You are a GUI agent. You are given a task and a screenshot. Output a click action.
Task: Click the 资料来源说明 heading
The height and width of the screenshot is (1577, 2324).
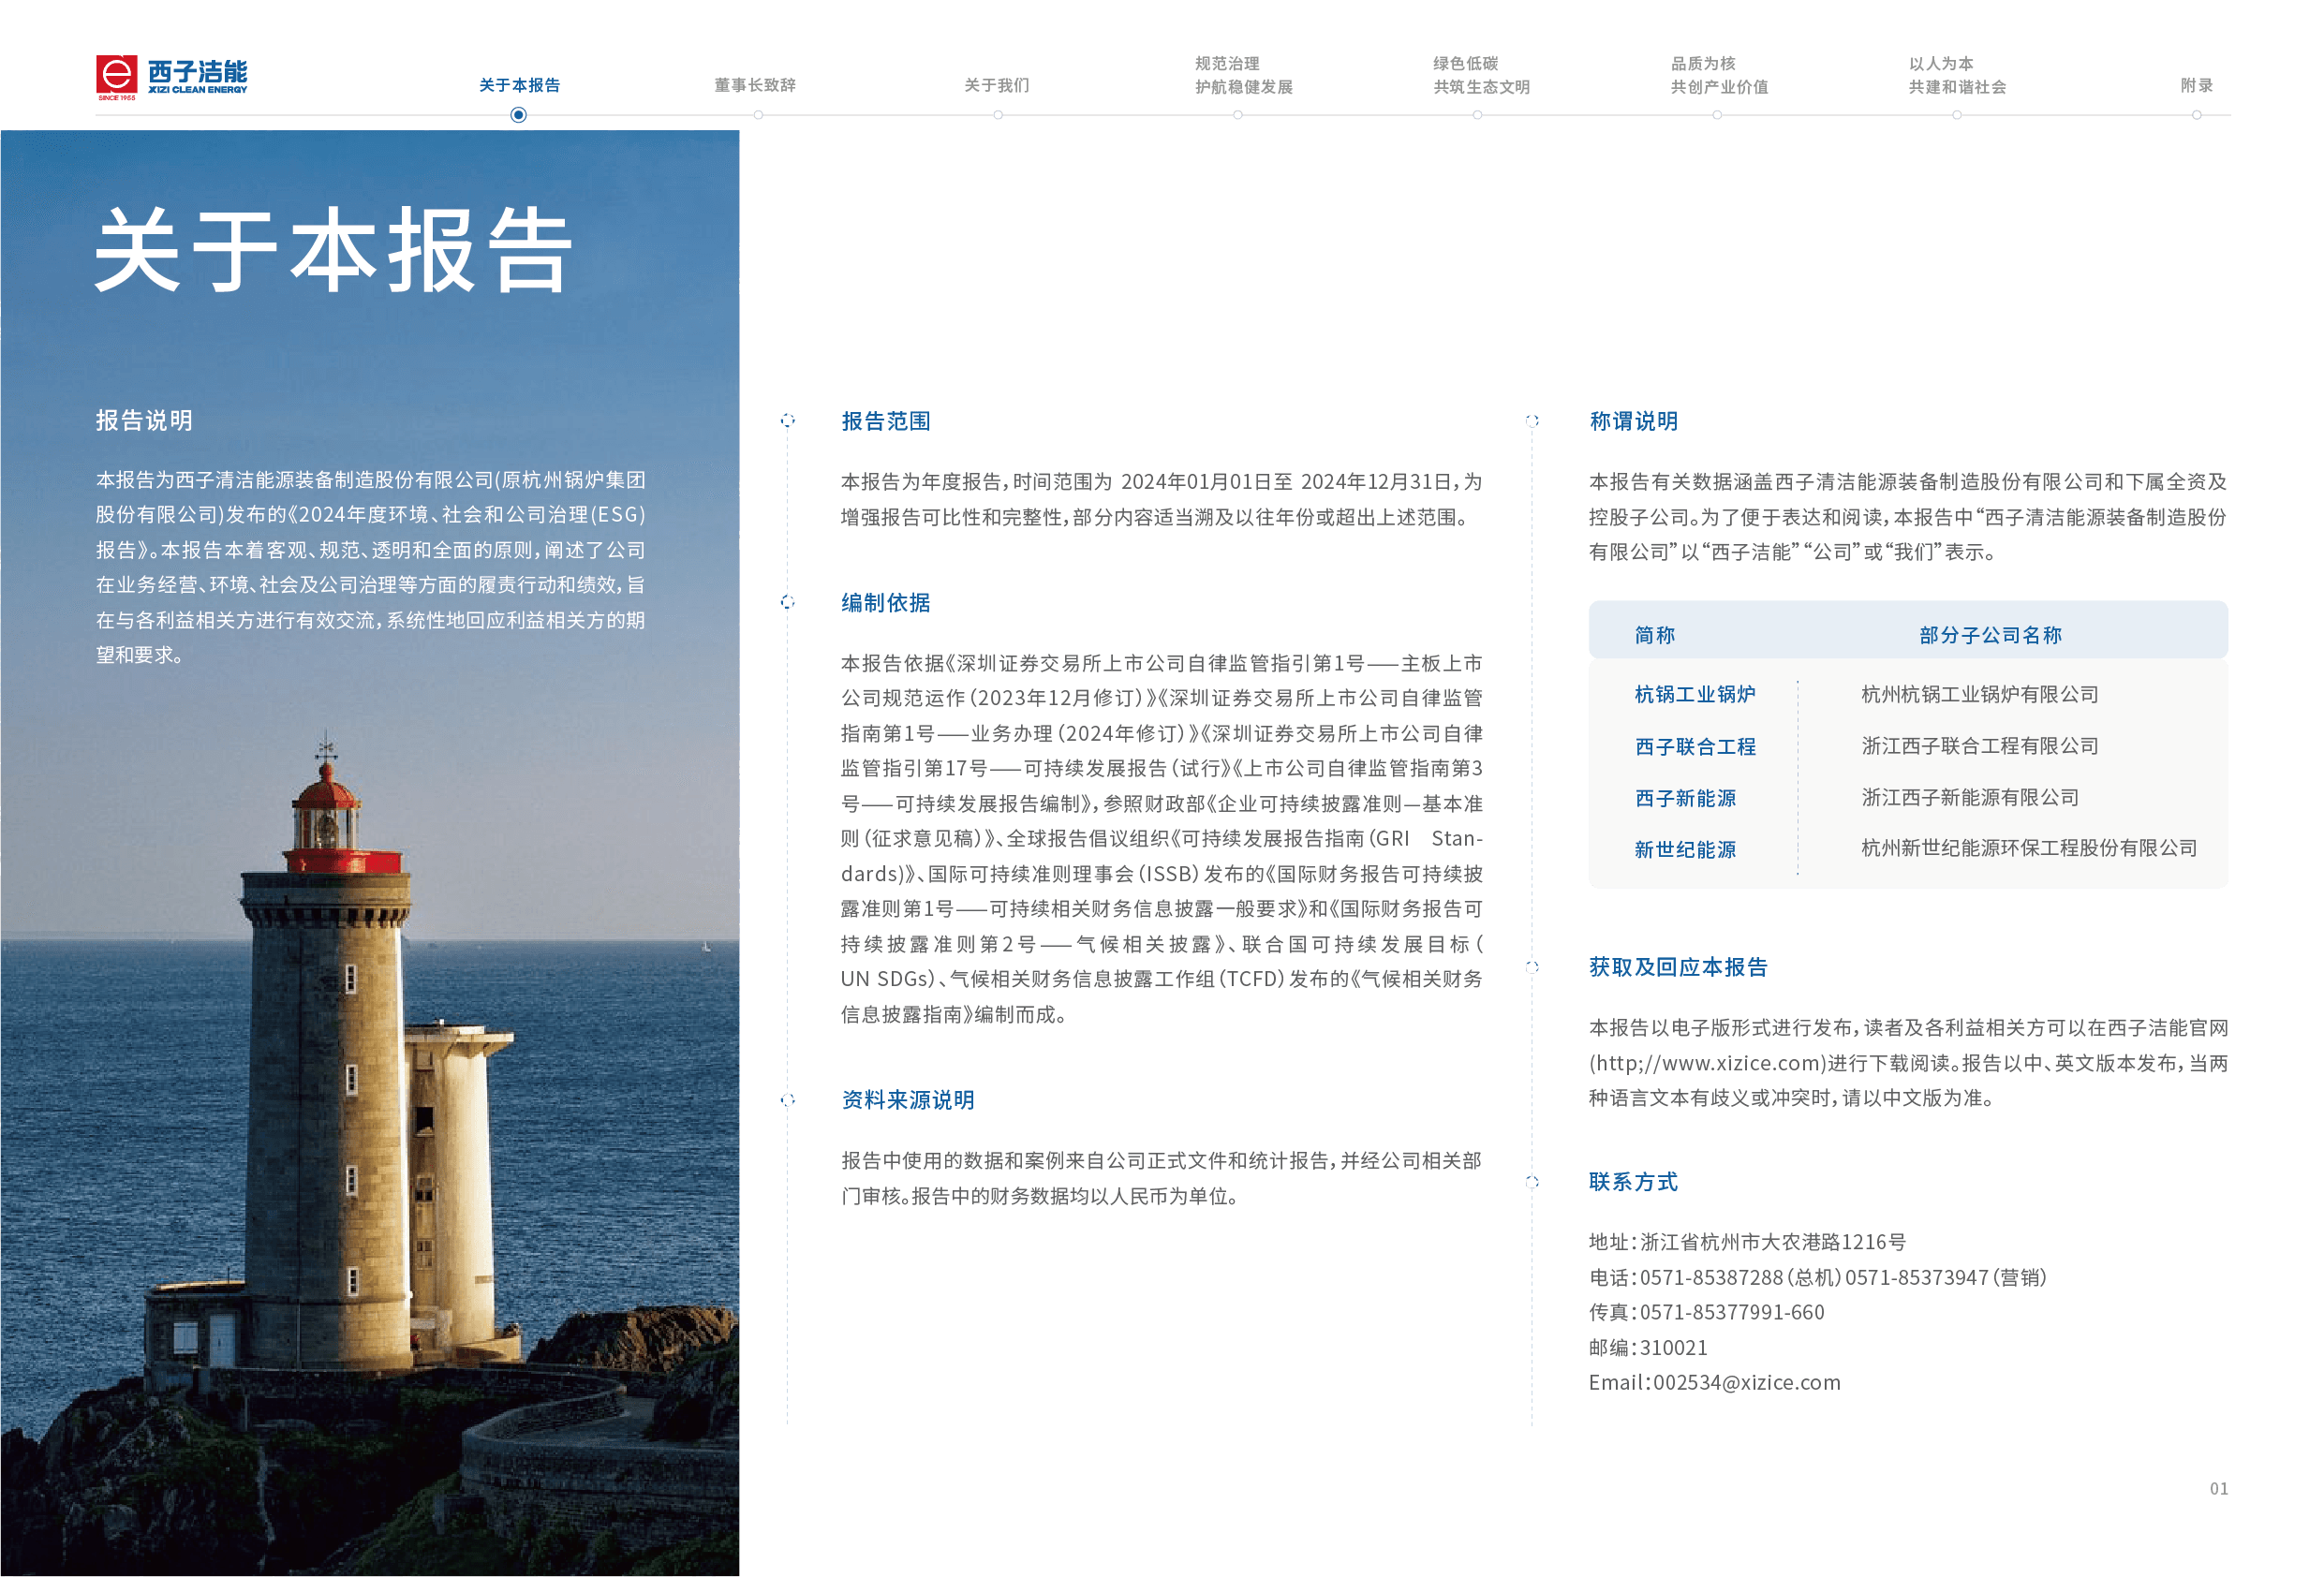[908, 1100]
